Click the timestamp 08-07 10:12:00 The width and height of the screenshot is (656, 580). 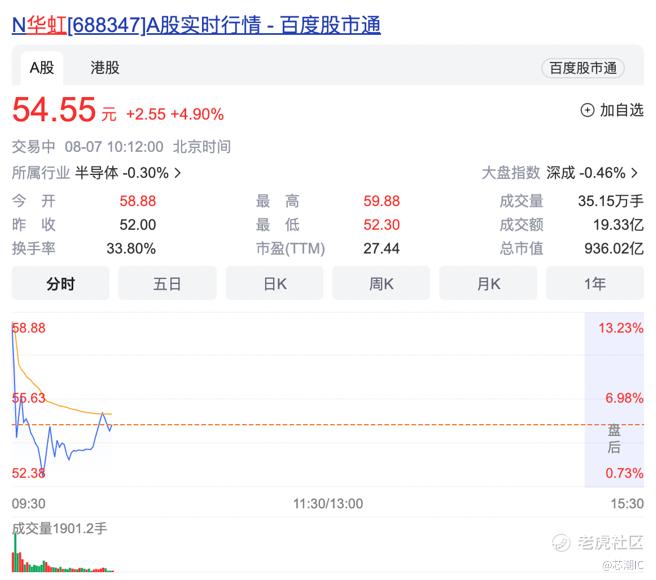114,147
